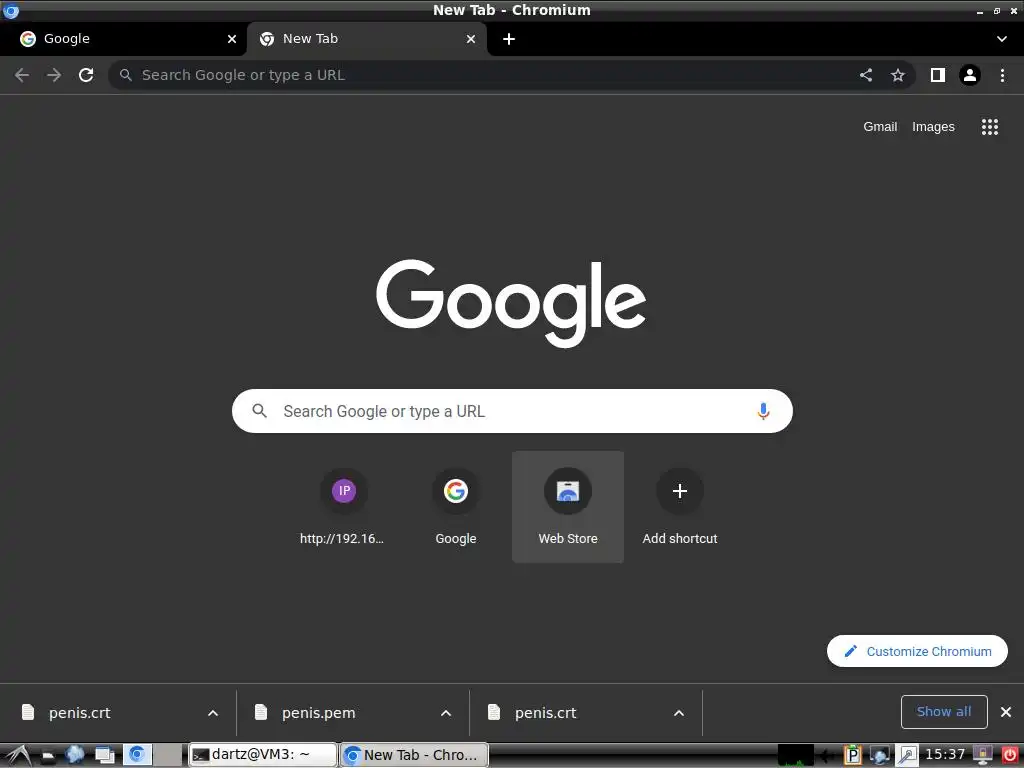
Task: Click the Google search box
Action: click(513, 411)
